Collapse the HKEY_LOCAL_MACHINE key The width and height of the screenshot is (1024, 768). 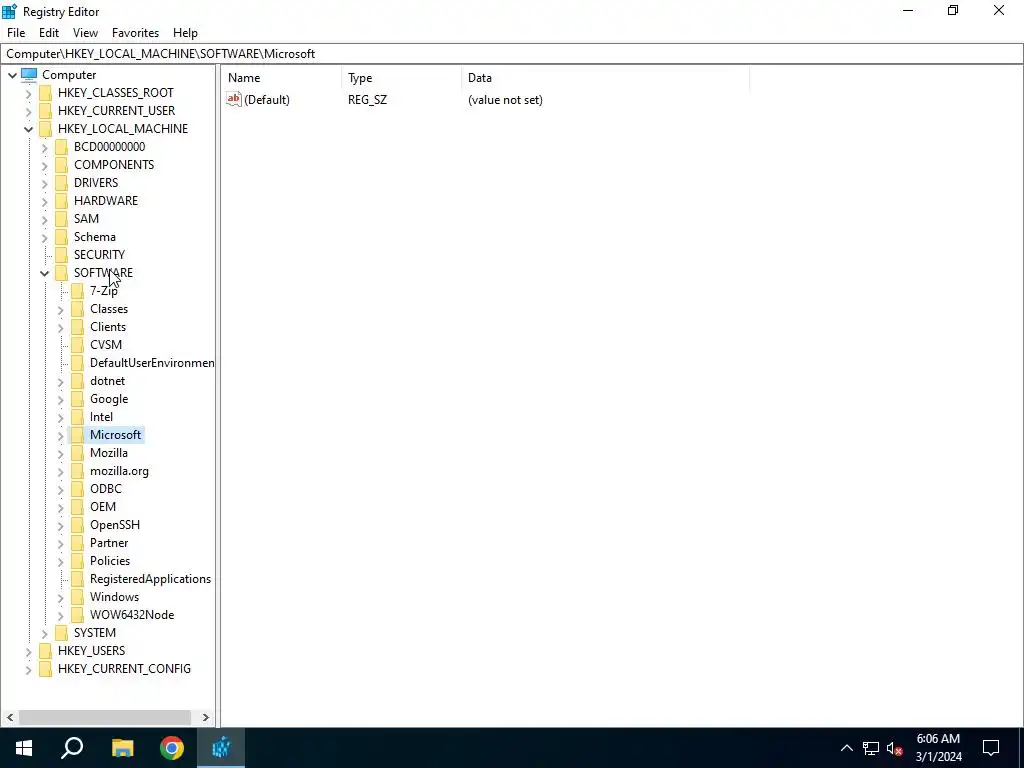(28, 129)
